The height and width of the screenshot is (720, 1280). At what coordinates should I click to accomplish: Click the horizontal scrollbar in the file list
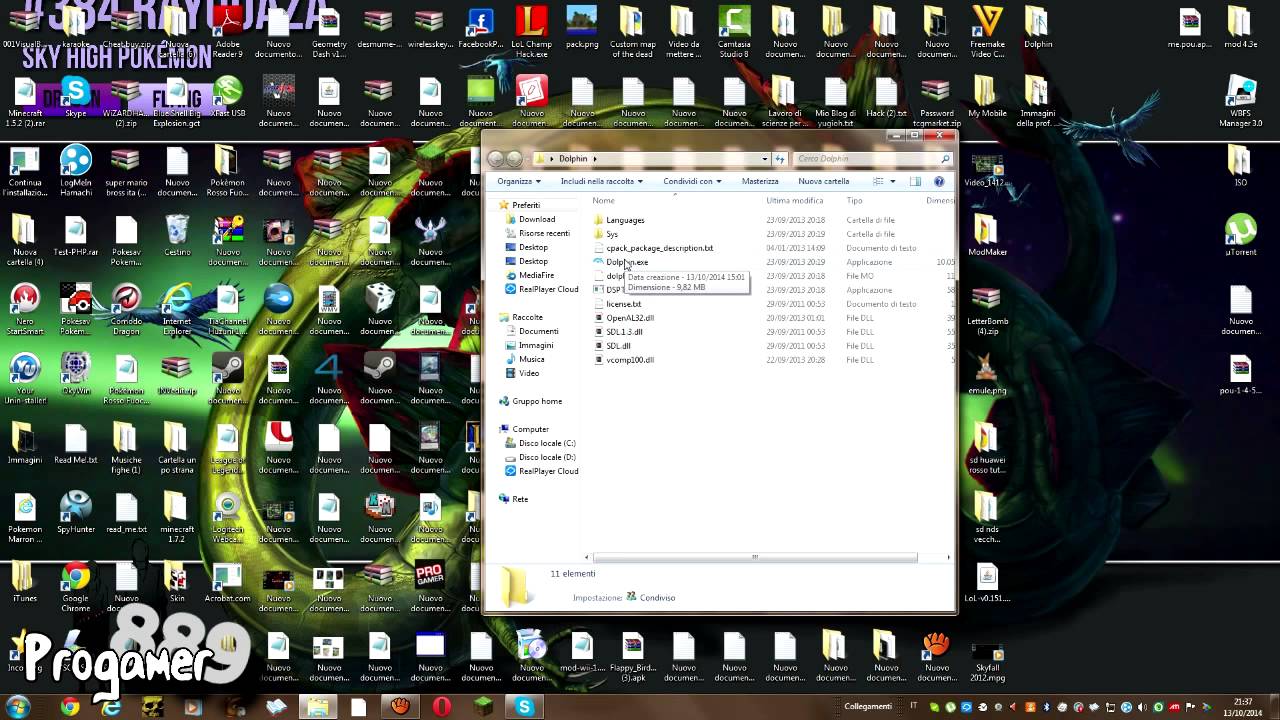(x=755, y=557)
